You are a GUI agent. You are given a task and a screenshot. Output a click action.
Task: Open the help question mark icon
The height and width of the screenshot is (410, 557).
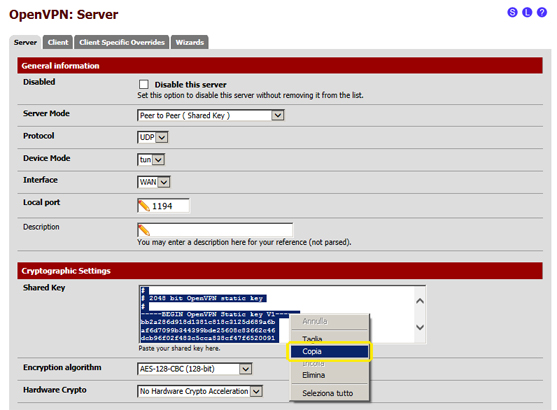coord(542,12)
